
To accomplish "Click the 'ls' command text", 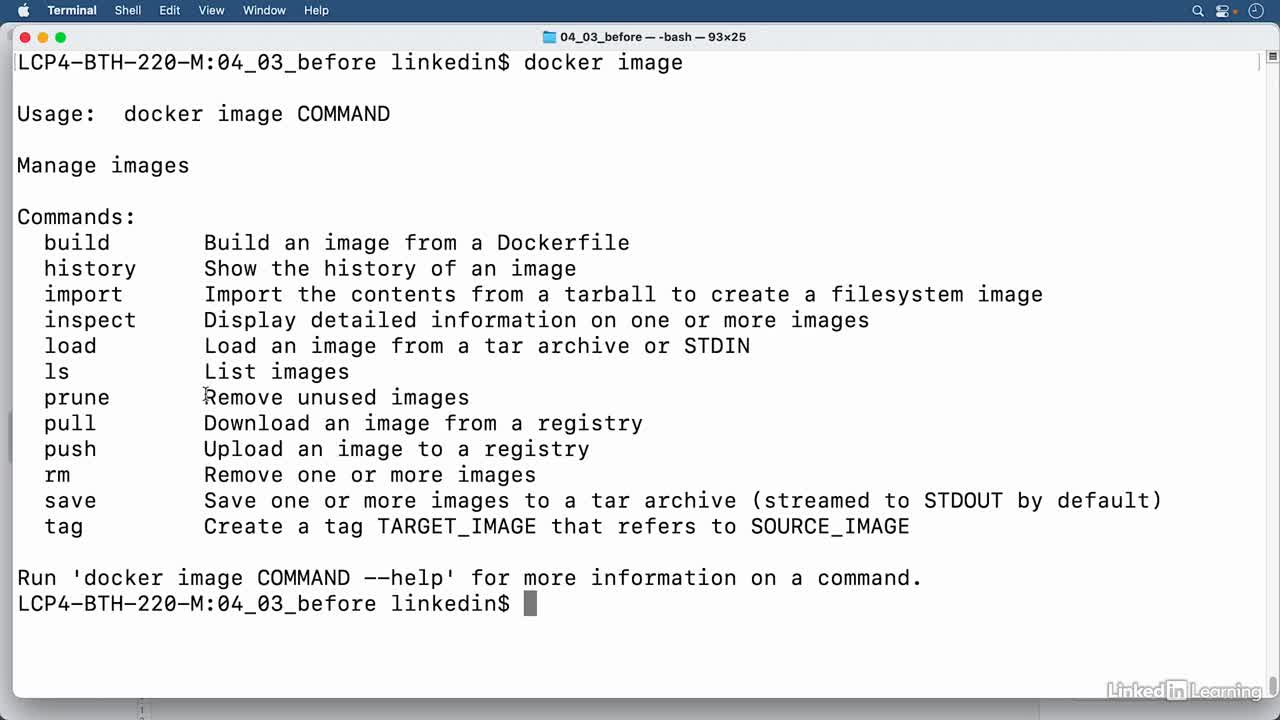I will click(57, 372).
